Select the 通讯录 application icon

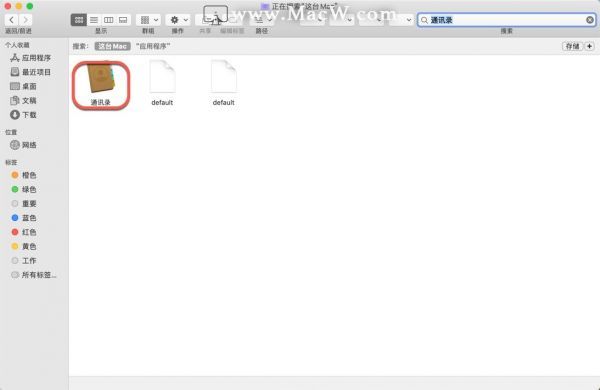tap(101, 85)
